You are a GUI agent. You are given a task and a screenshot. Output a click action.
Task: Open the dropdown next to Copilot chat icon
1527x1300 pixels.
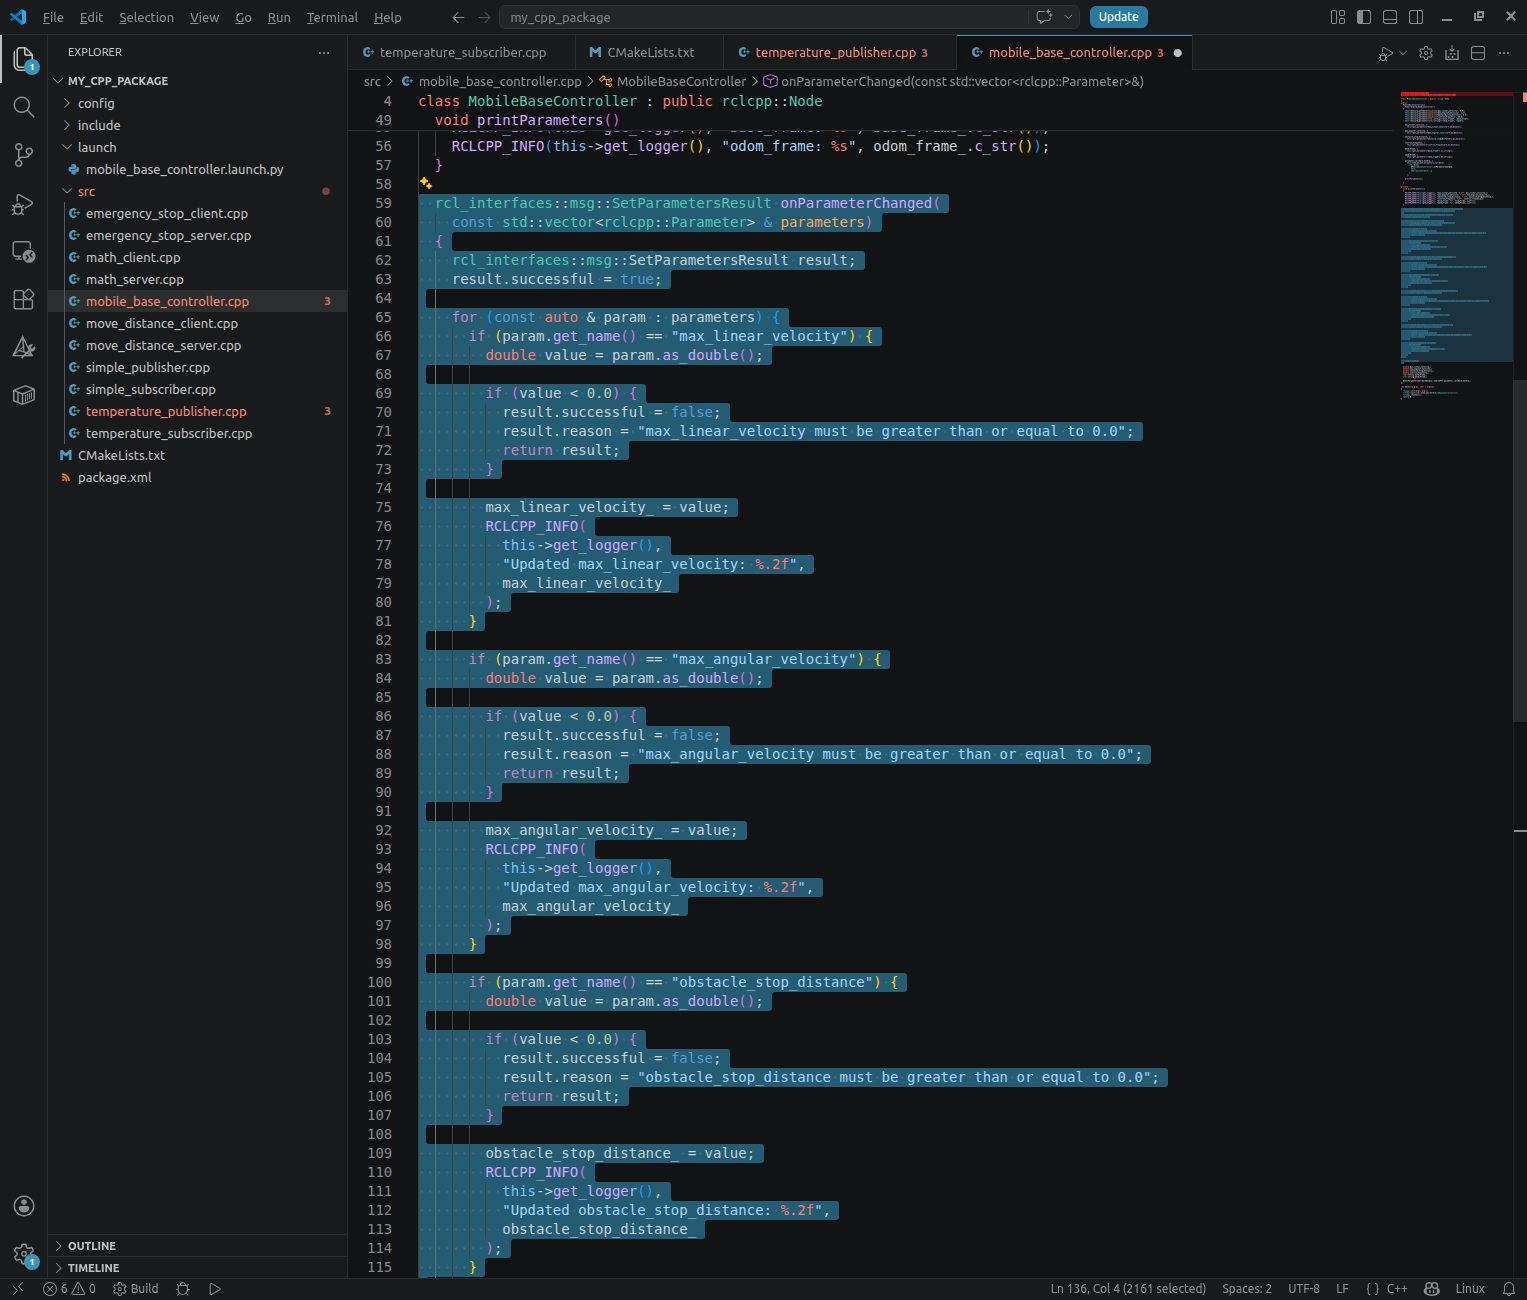pyautogui.click(x=1068, y=17)
